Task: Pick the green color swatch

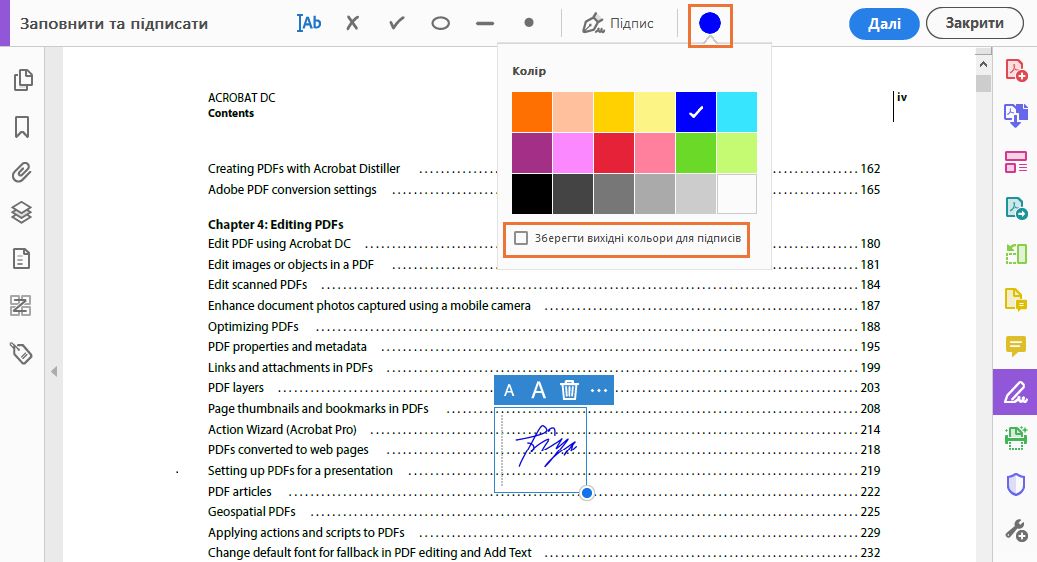Action: [696, 153]
